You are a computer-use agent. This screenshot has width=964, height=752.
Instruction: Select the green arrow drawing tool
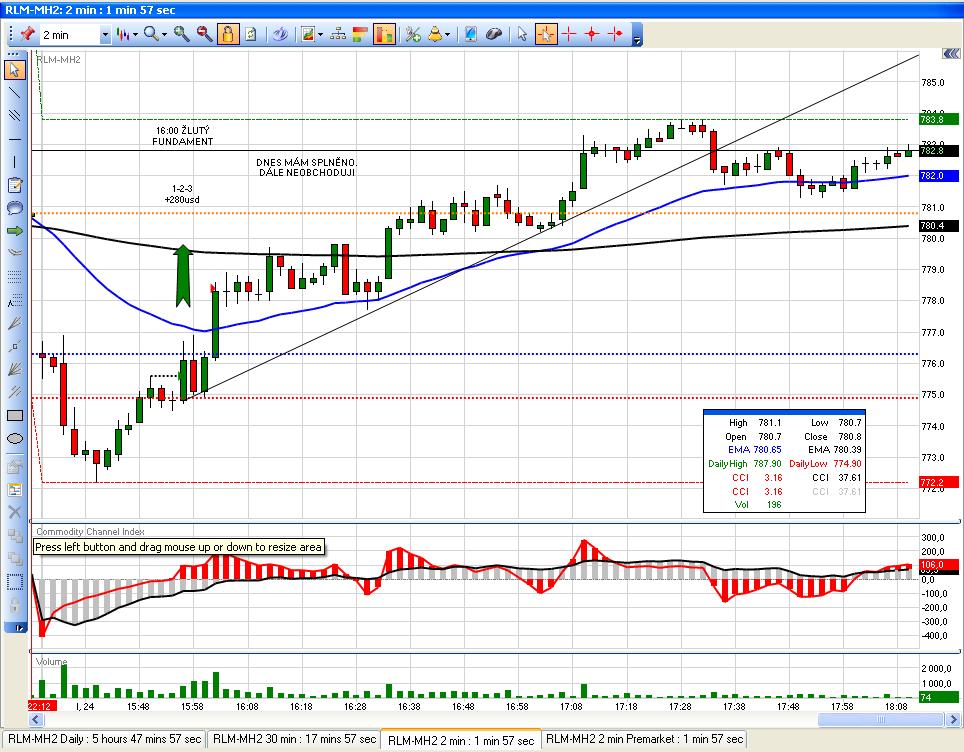point(14,231)
